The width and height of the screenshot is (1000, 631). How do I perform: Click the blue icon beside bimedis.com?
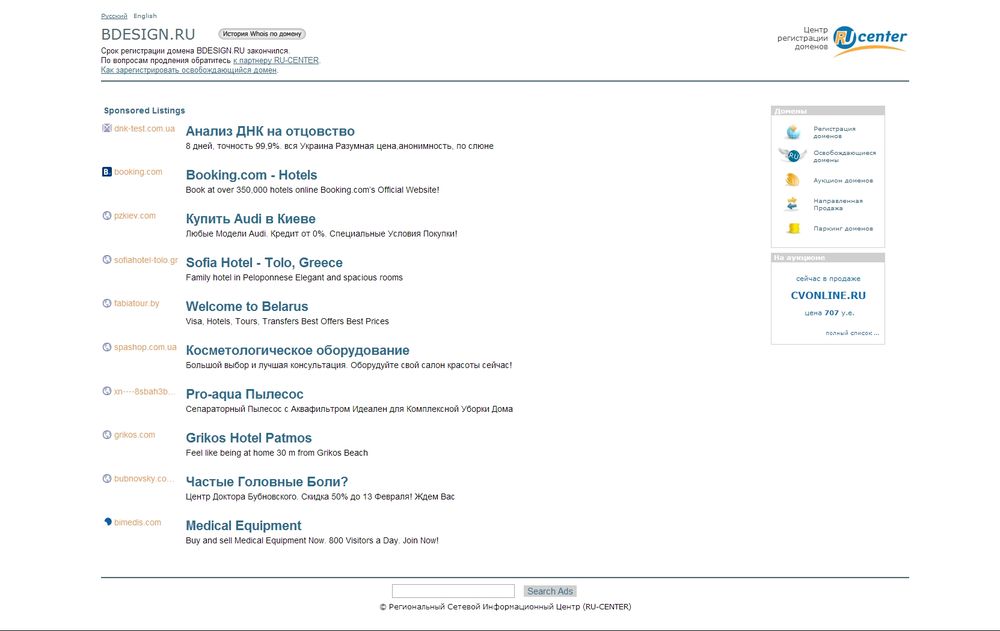pyautogui.click(x=107, y=522)
